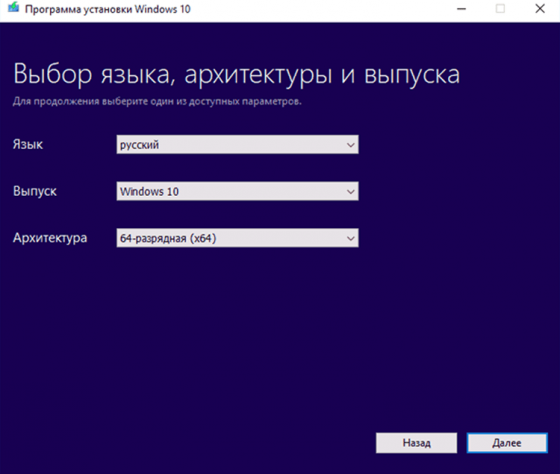560x474 pixels.
Task: Select the 64-разрядная (x64) text value
Action: pos(168,238)
